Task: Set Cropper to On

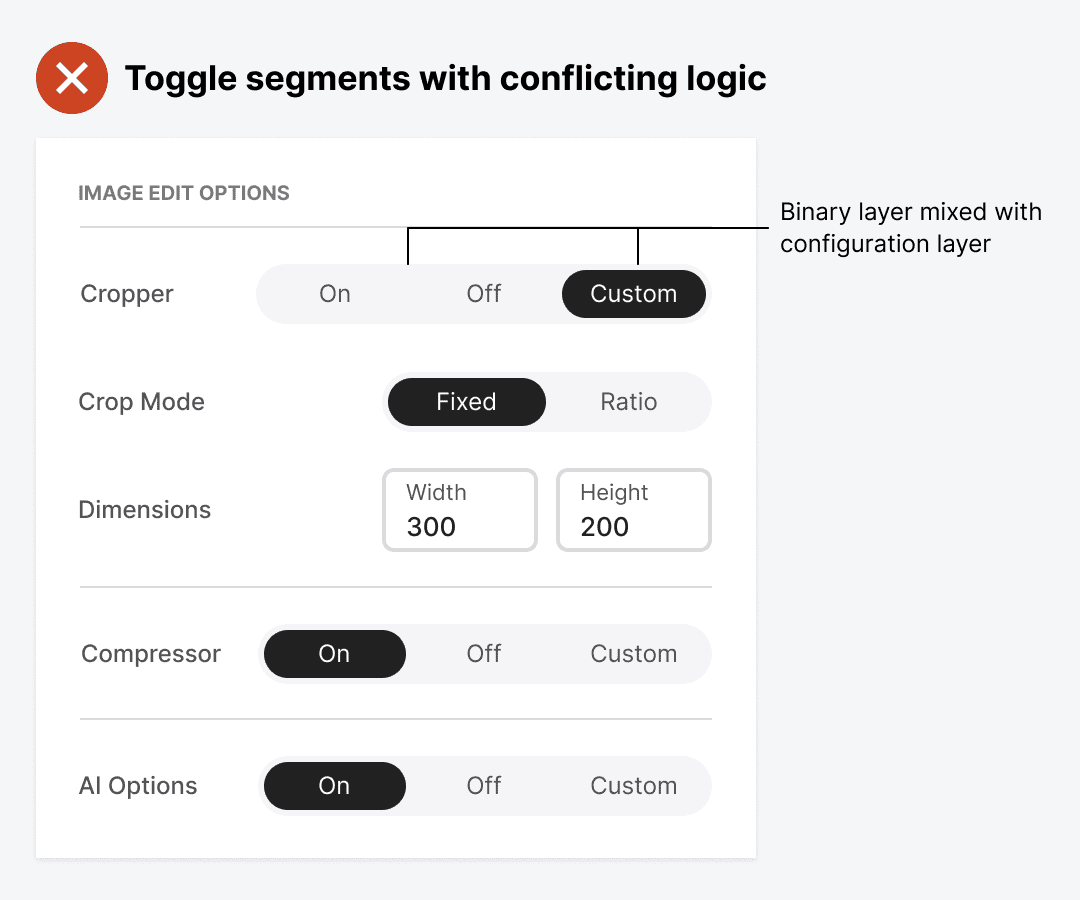Action: [x=335, y=294]
